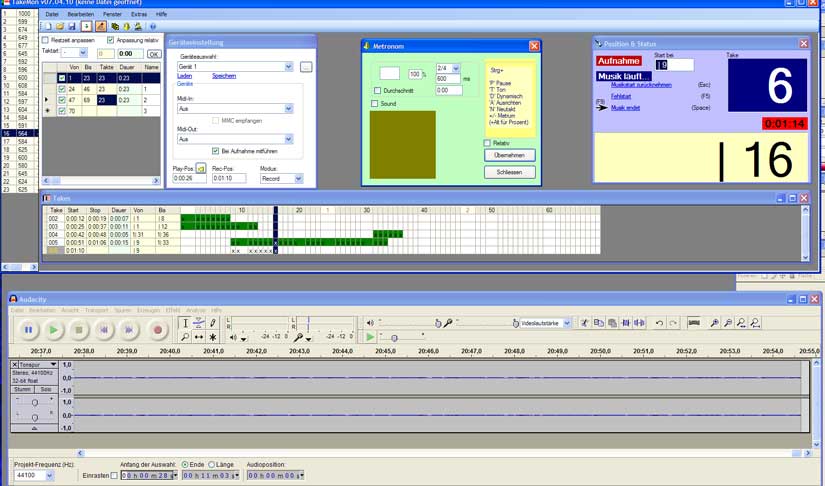The image size is (825, 486).
Task: Enable the Restzeit anpassen checkbox
Action: click(x=45, y=40)
